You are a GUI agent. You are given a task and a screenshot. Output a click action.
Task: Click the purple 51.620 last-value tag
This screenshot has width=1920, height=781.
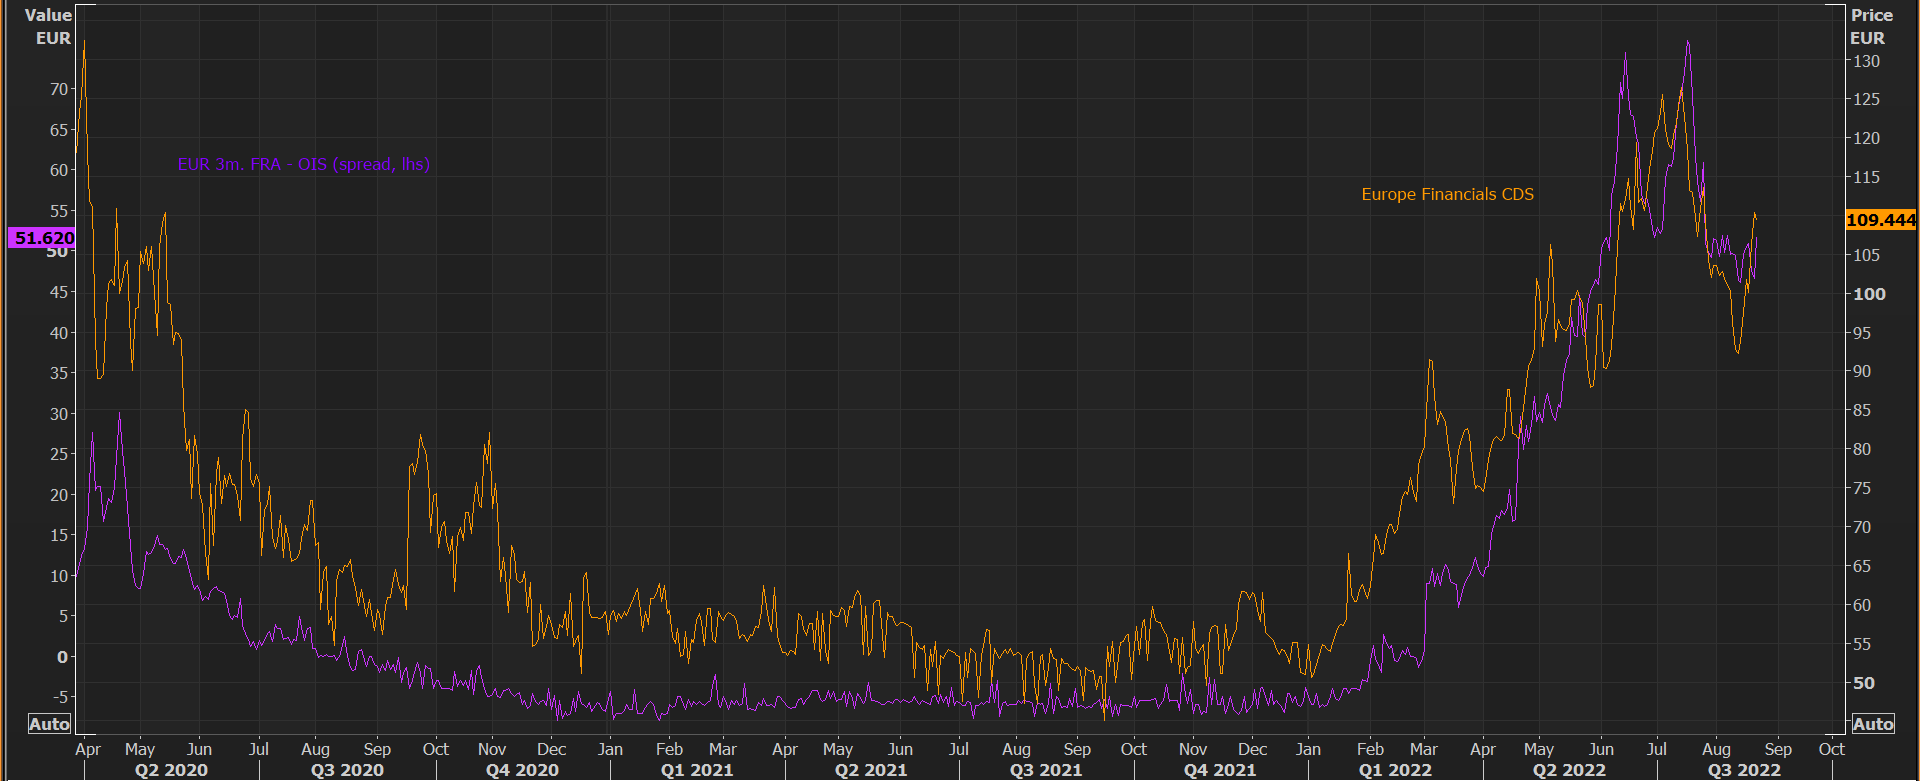42,238
